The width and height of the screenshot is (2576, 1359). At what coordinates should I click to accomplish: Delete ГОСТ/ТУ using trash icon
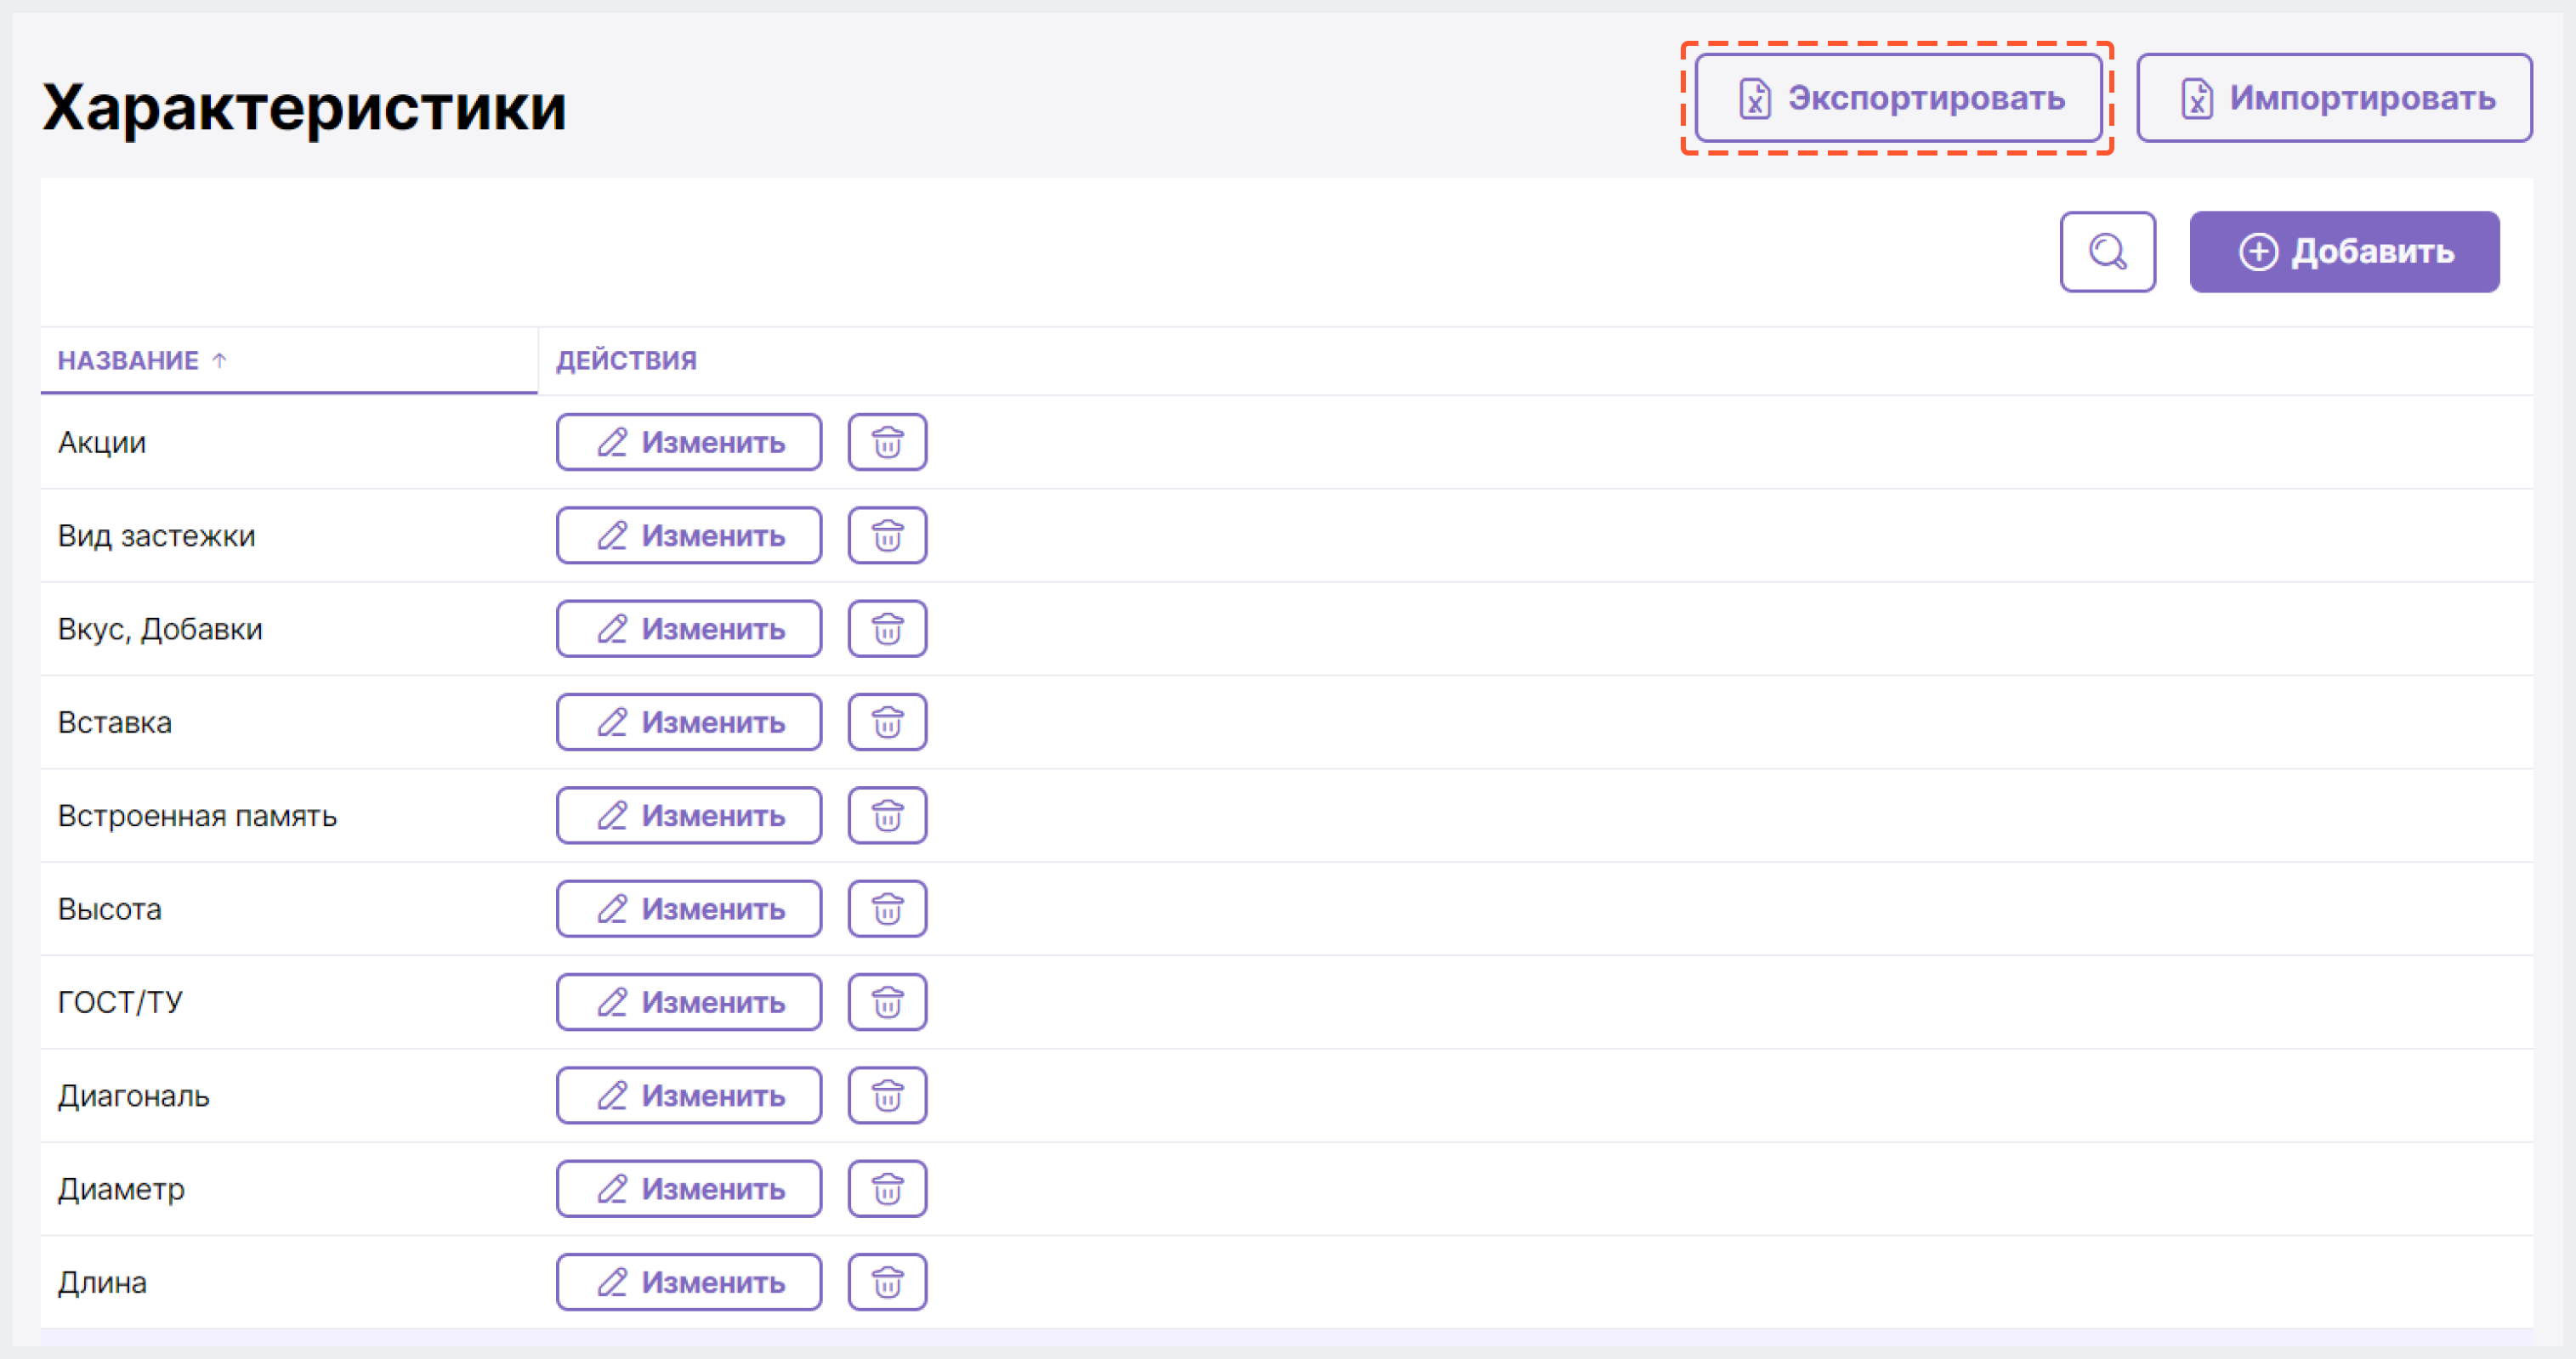887,1002
